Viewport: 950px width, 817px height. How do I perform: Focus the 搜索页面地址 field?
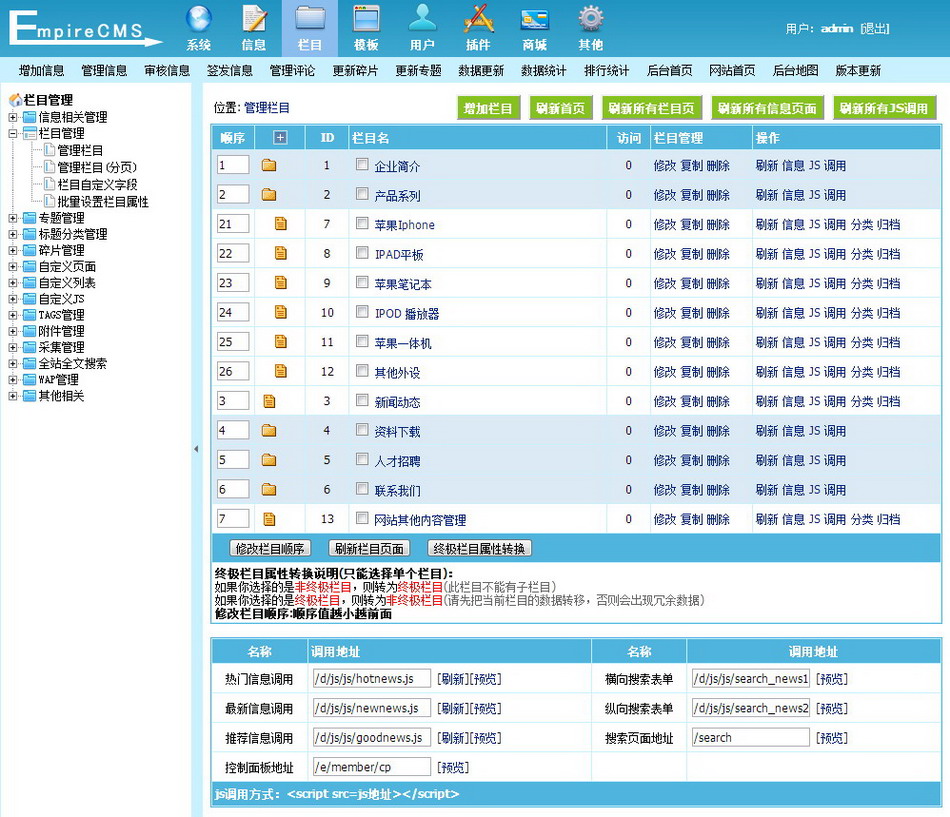[751, 737]
